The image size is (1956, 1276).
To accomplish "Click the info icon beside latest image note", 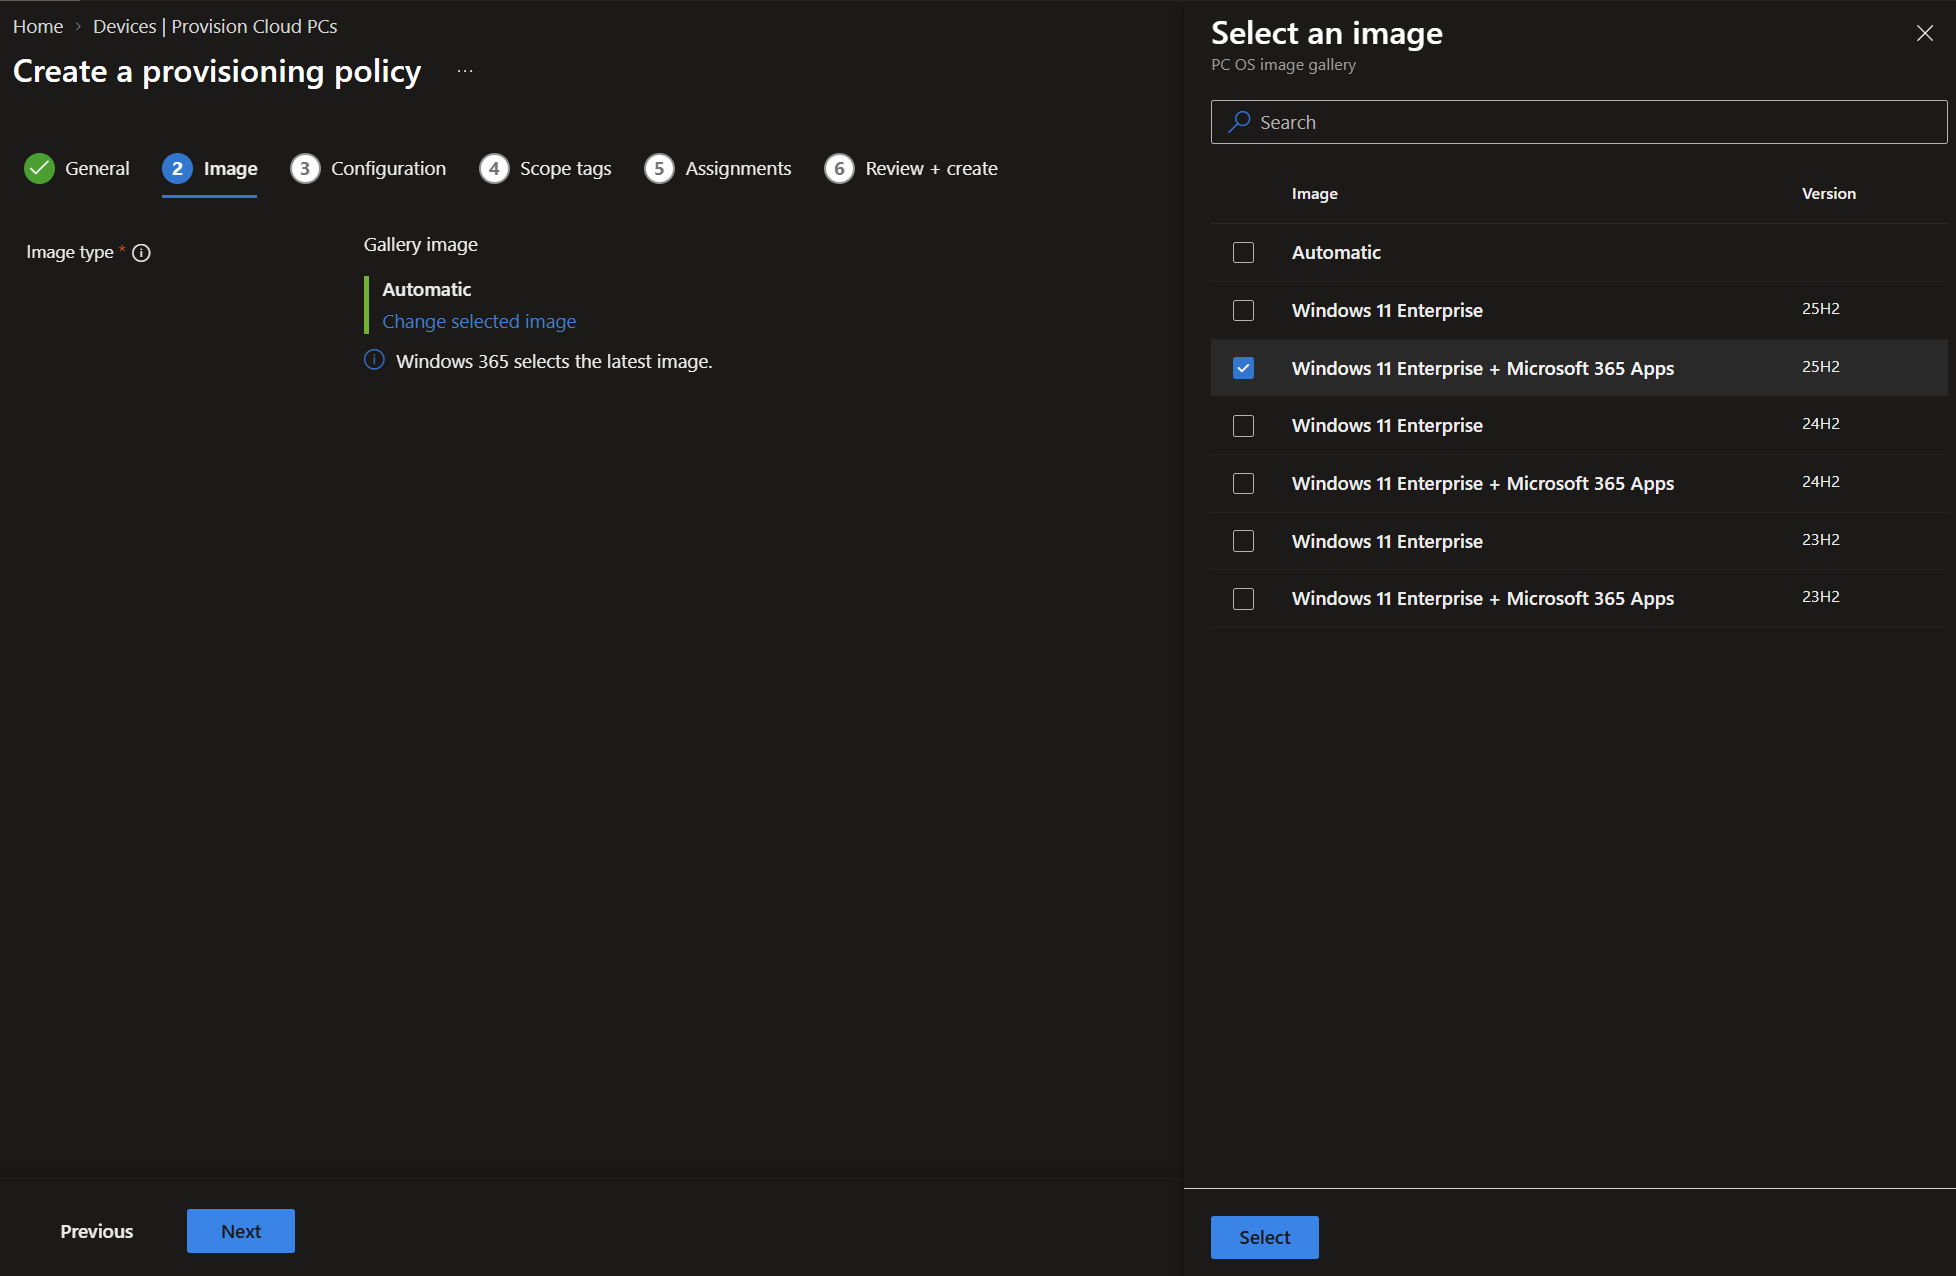I will click(x=374, y=360).
